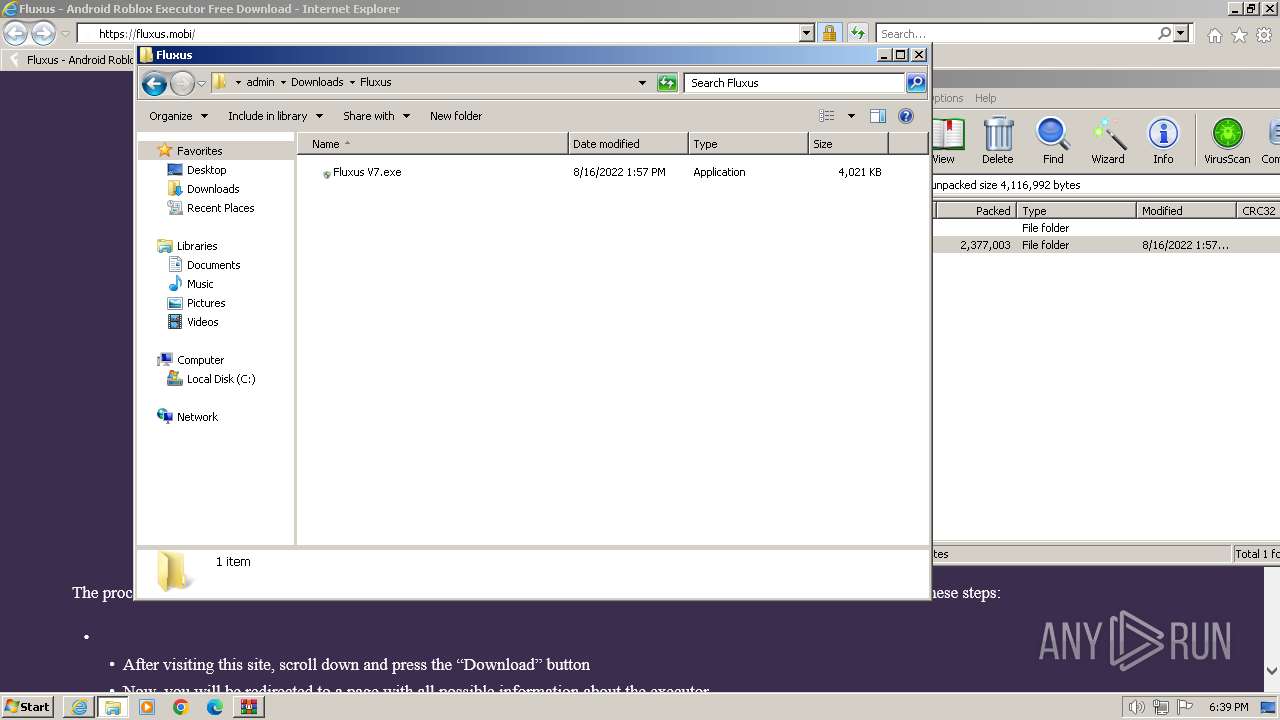The height and width of the screenshot is (720, 1280).
Task: Click Downloads in the address breadcrumb
Action: click(x=317, y=82)
